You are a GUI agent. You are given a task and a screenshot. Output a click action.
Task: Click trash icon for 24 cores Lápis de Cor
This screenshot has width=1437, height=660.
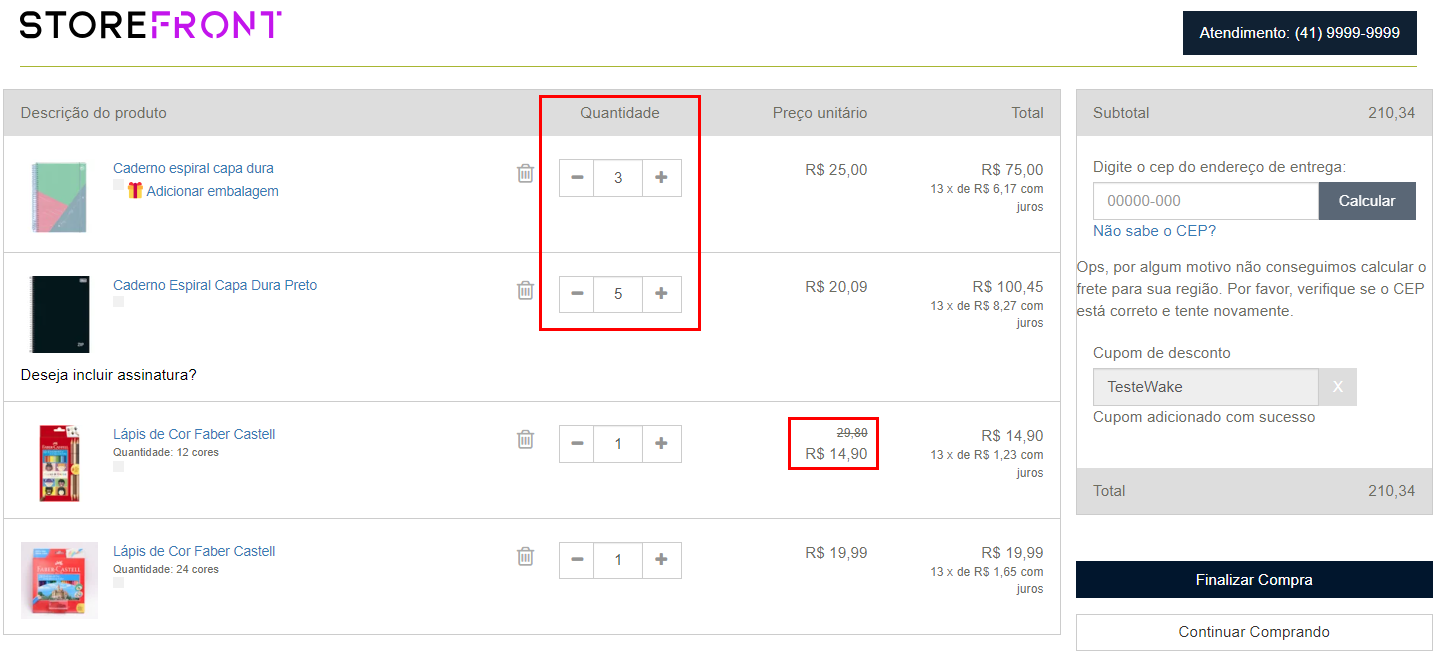tap(525, 556)
